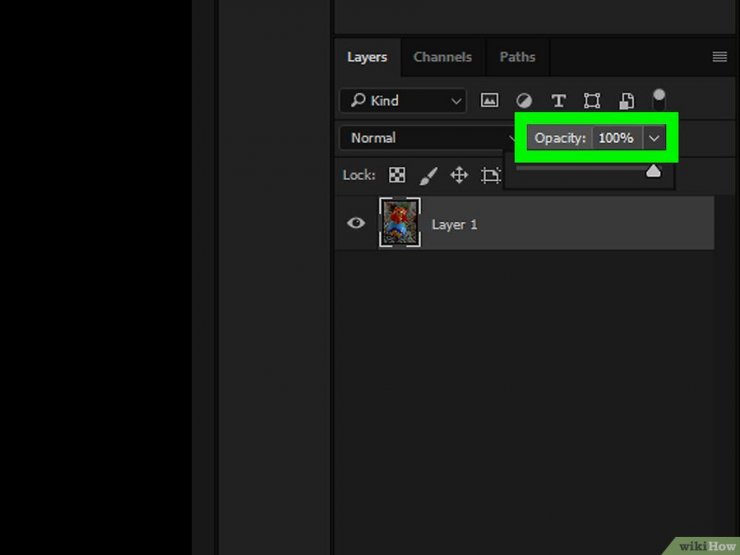Toggle the layer filtering switch

coord(659,98)
